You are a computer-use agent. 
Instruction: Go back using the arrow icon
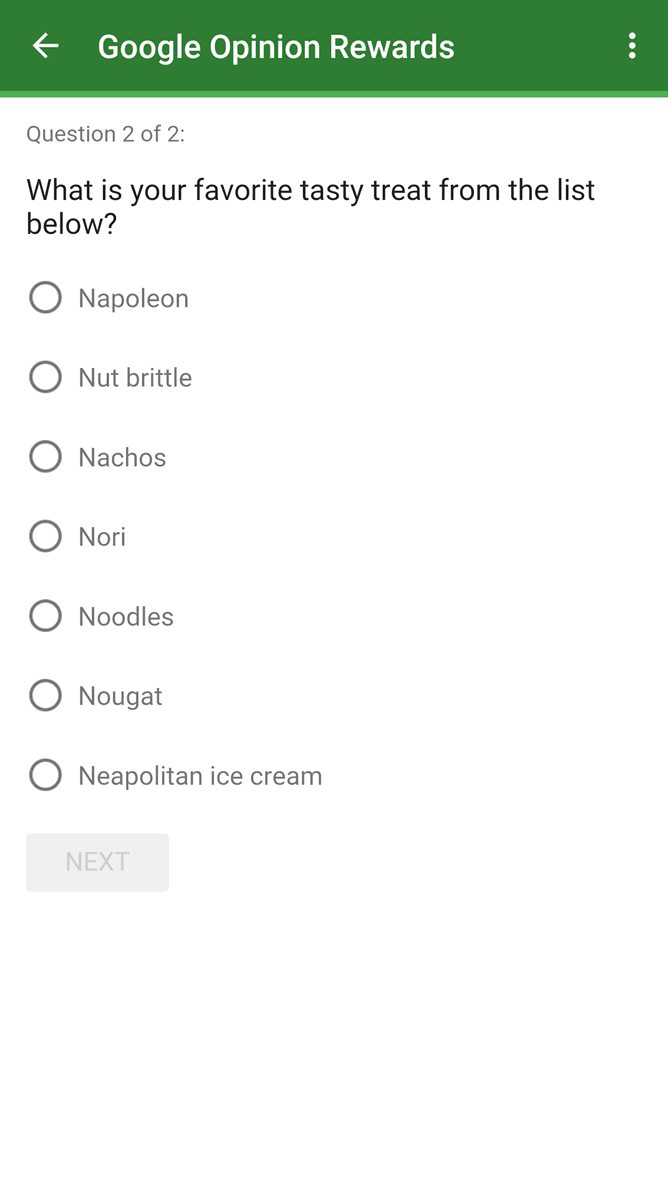(x=45, y=46)
